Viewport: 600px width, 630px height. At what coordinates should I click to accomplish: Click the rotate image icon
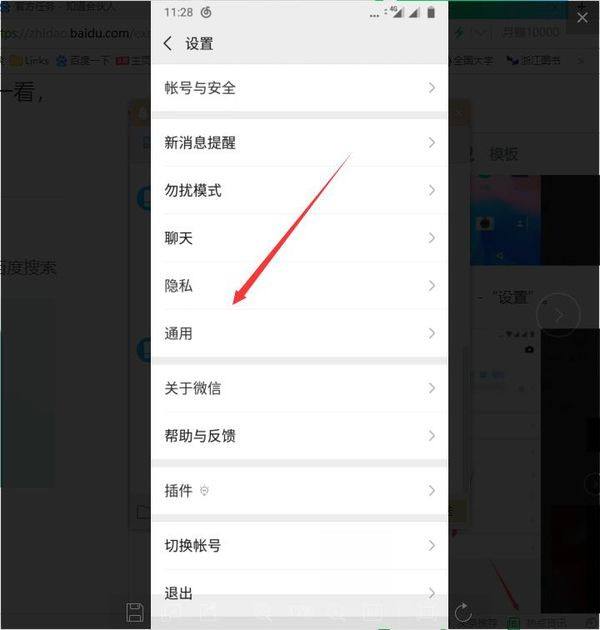point(463,612)
